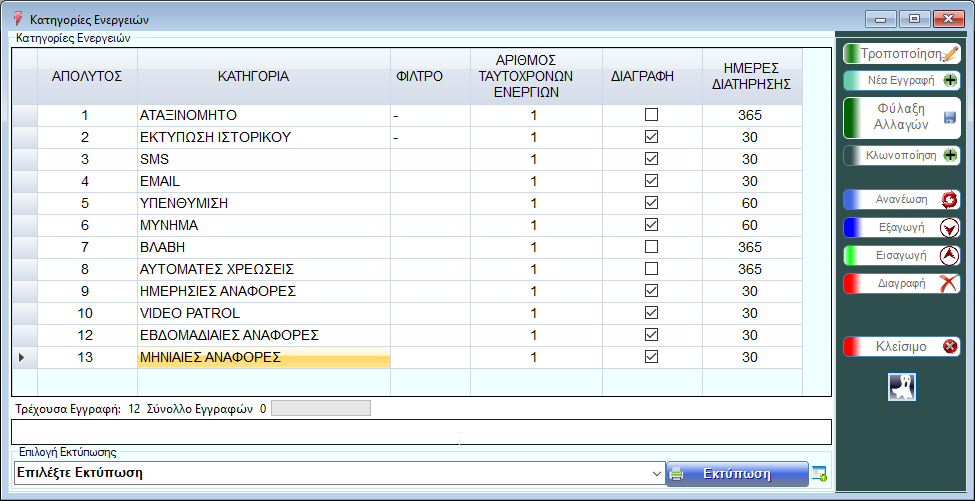
Task: Click the ΗΜΕΡΕΣ ΔΙΑΤΗΡΗΣΗΣ column header
Action: 750,75
